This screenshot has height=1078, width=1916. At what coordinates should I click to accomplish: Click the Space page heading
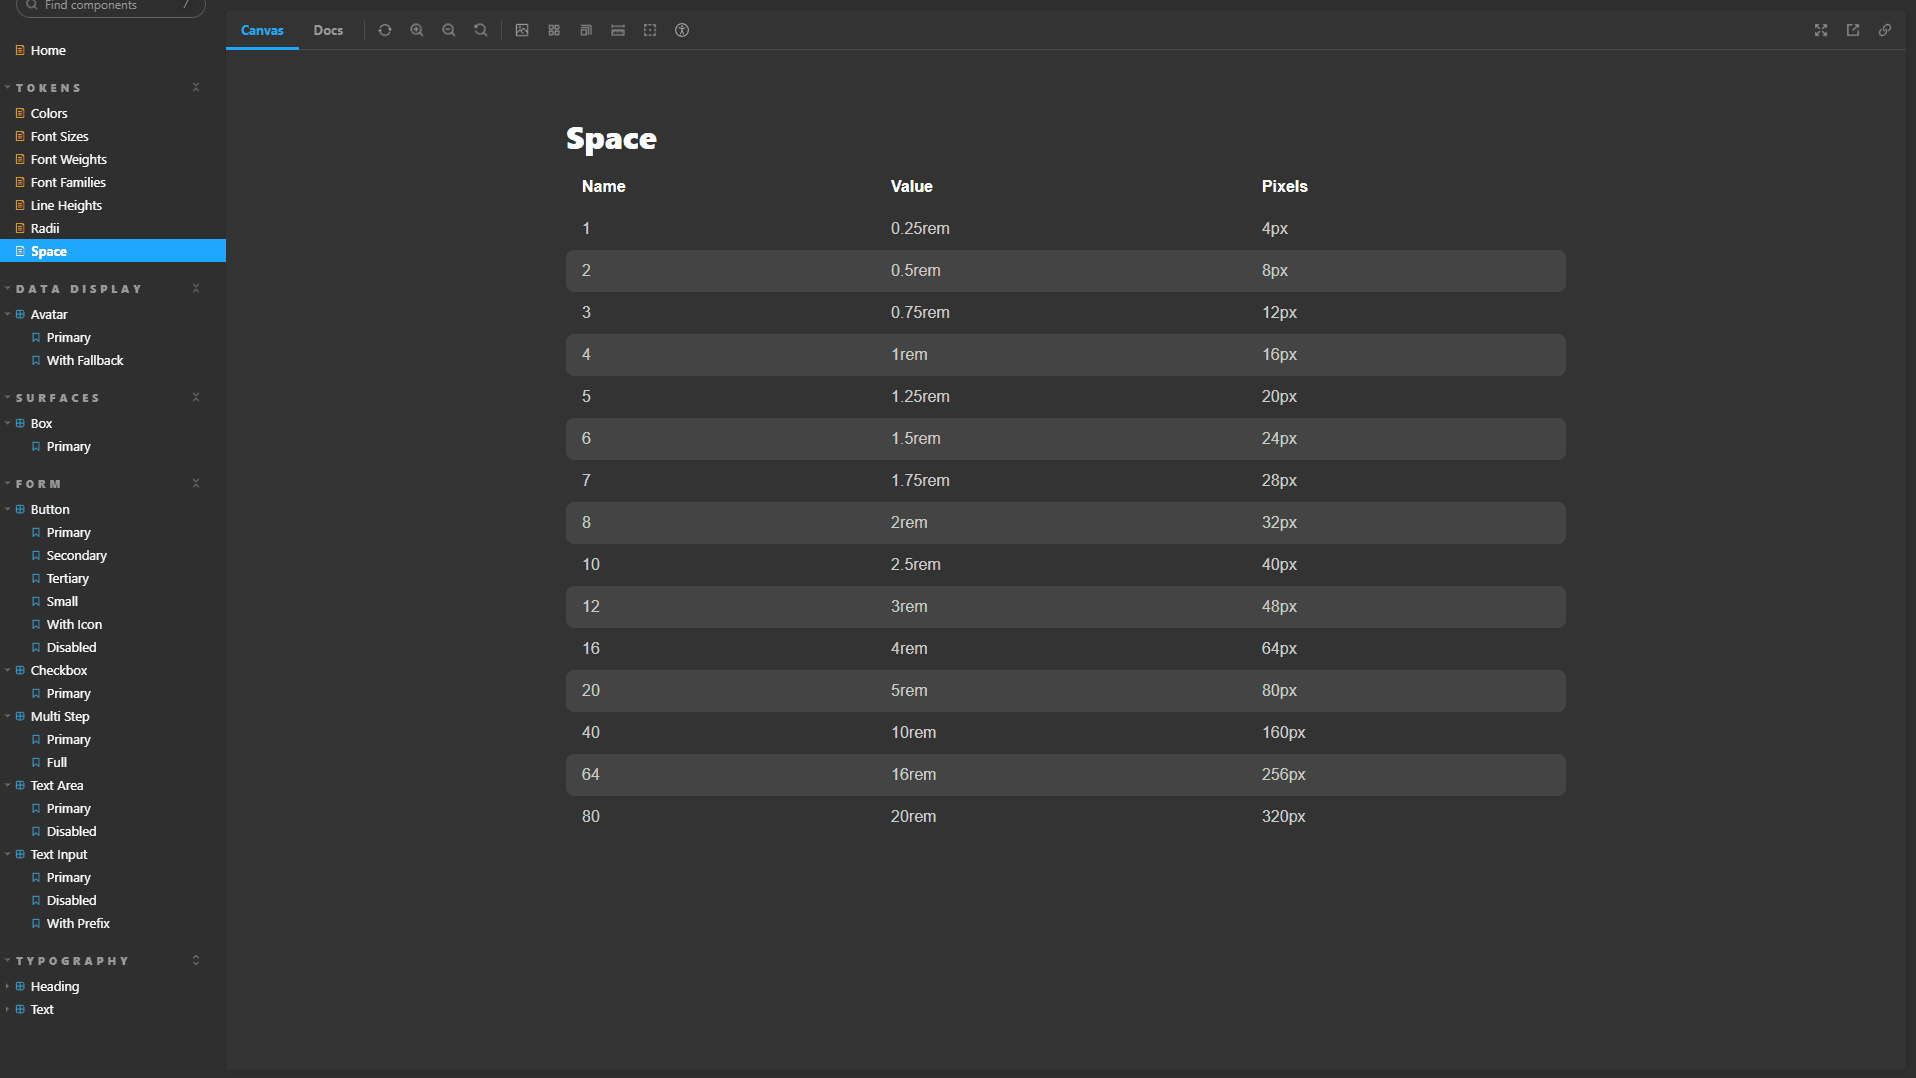(611, 139)
